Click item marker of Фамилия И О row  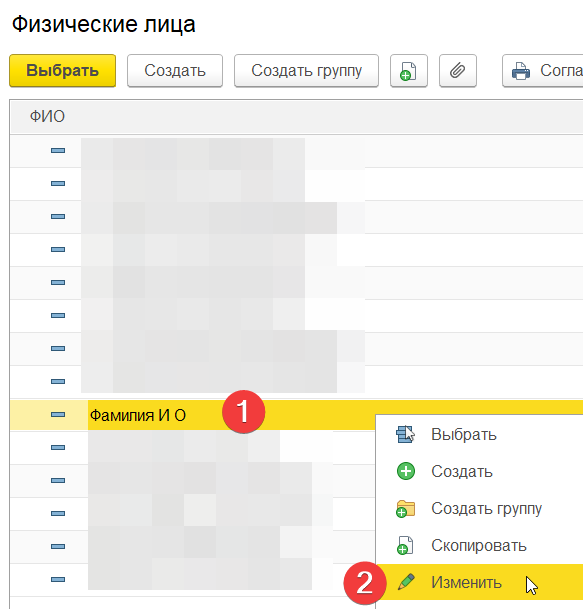click(x=58, y=415)
